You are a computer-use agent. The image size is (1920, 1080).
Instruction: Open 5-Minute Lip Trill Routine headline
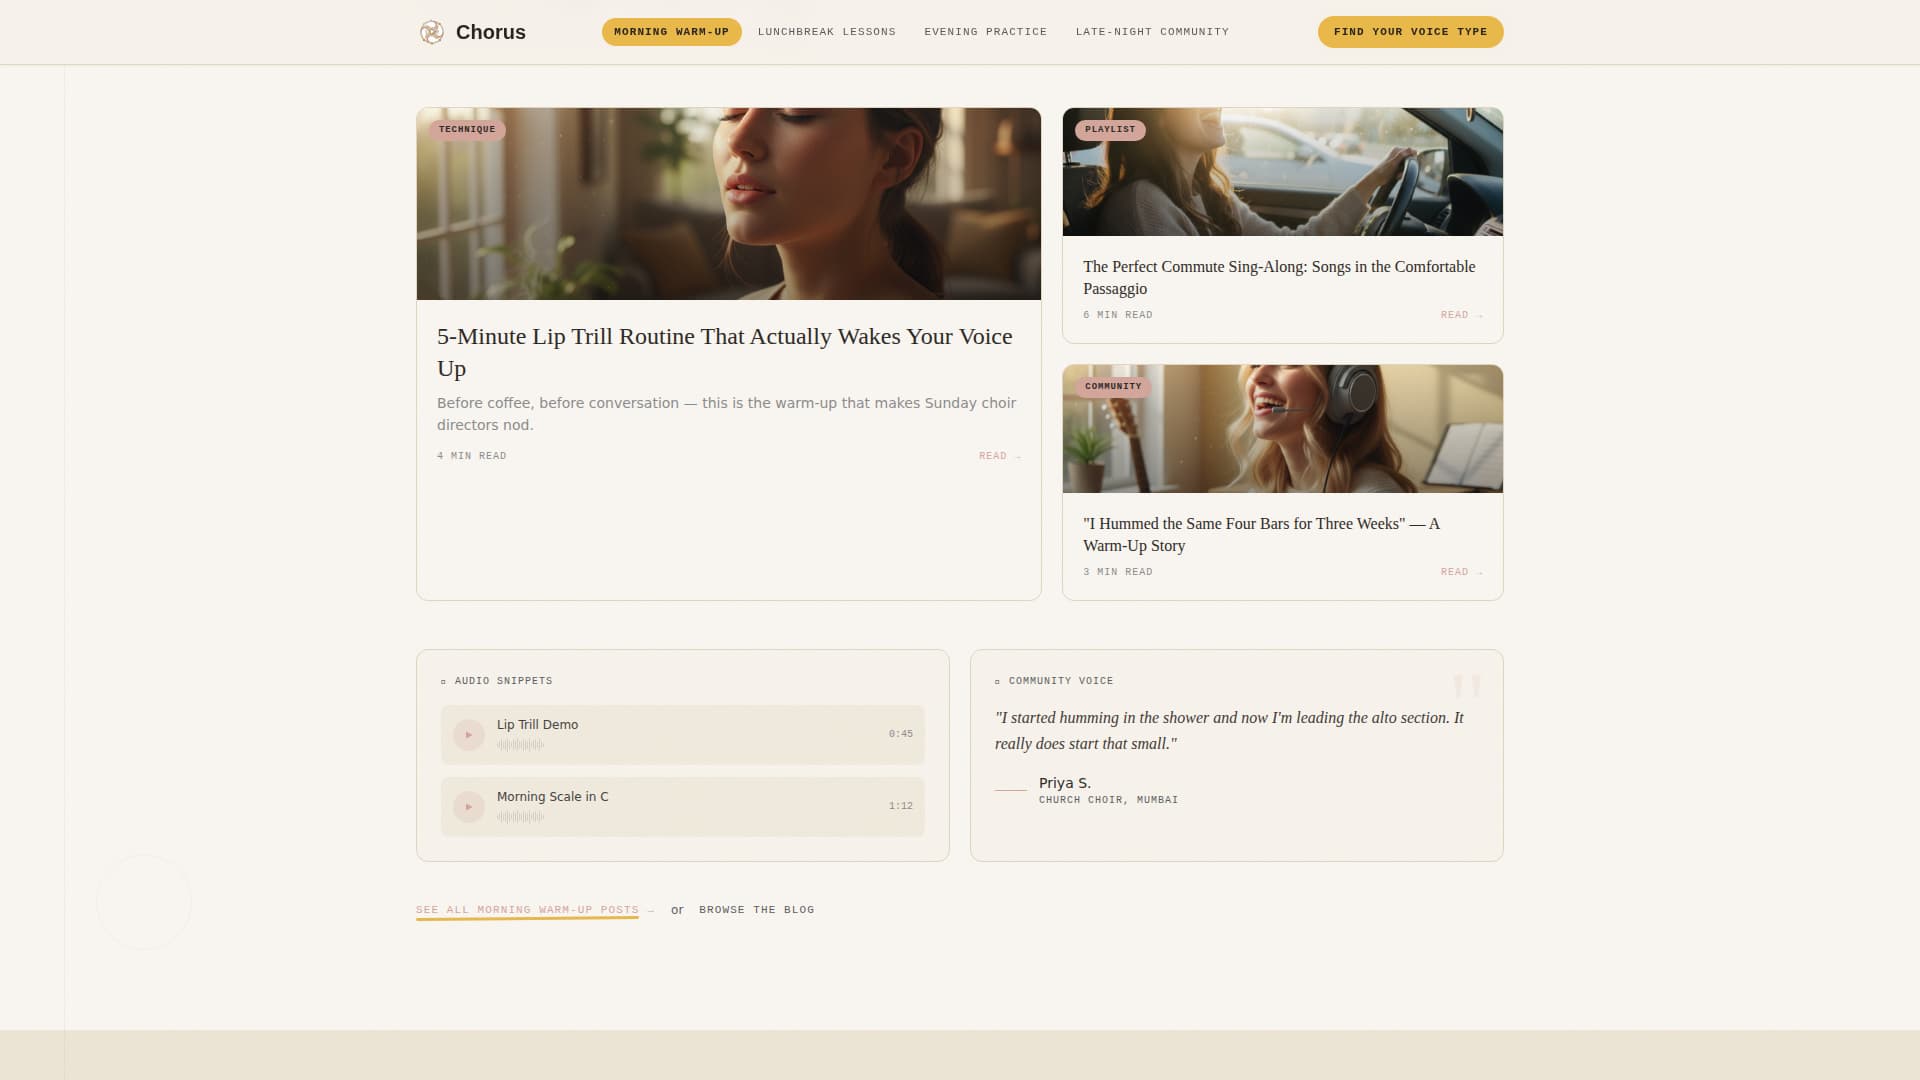point(724,352)
